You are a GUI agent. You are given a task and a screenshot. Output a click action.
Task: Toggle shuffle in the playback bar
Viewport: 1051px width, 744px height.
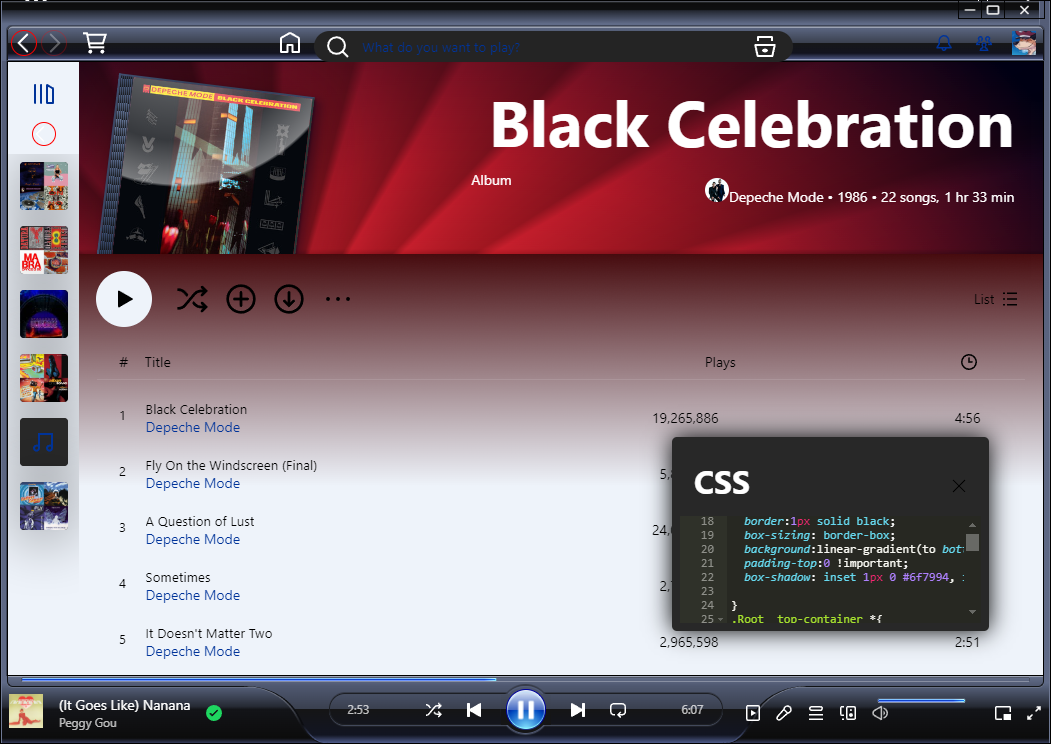(433, 710)
